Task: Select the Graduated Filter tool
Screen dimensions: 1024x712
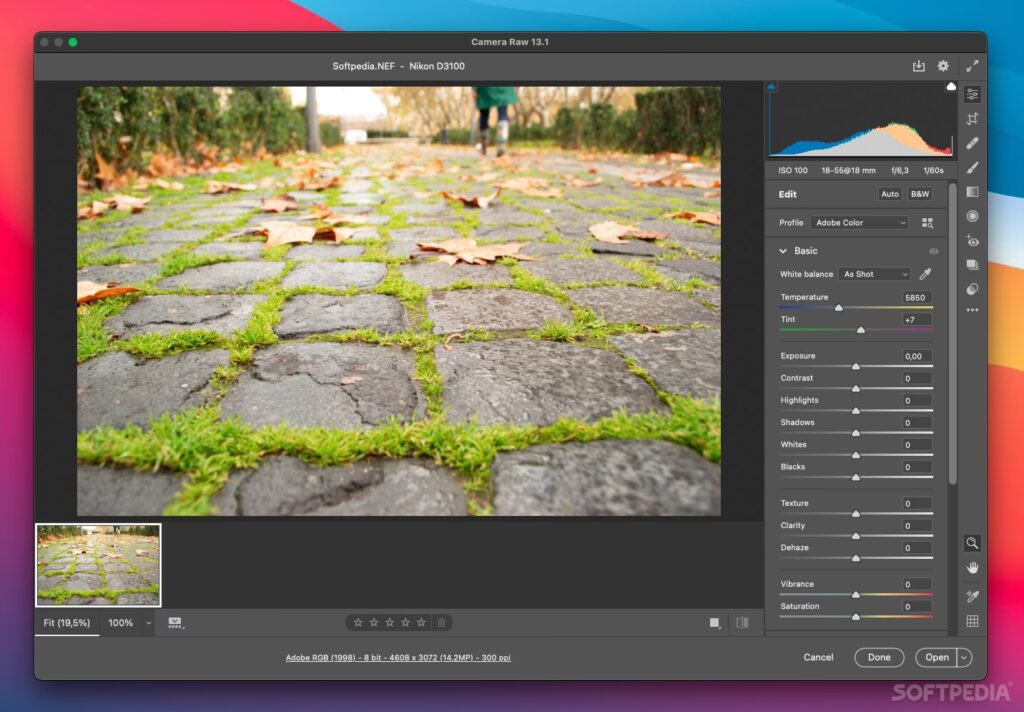Action: (x=972, y=192)
